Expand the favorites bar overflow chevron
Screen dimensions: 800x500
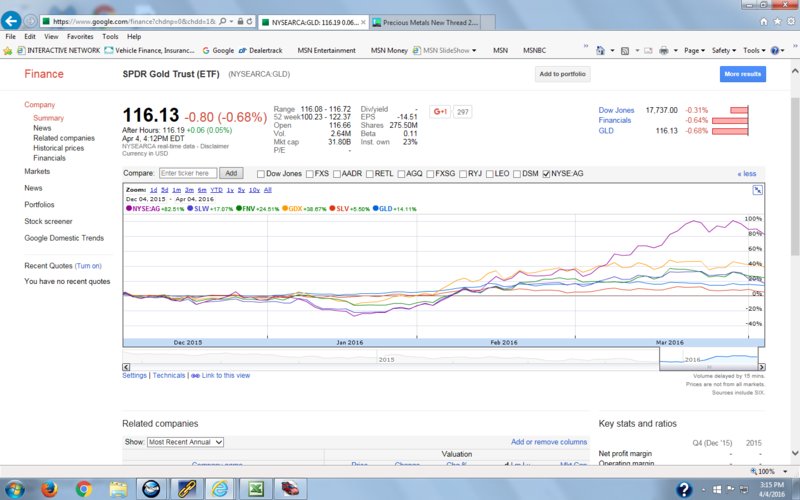coord(586,46)
